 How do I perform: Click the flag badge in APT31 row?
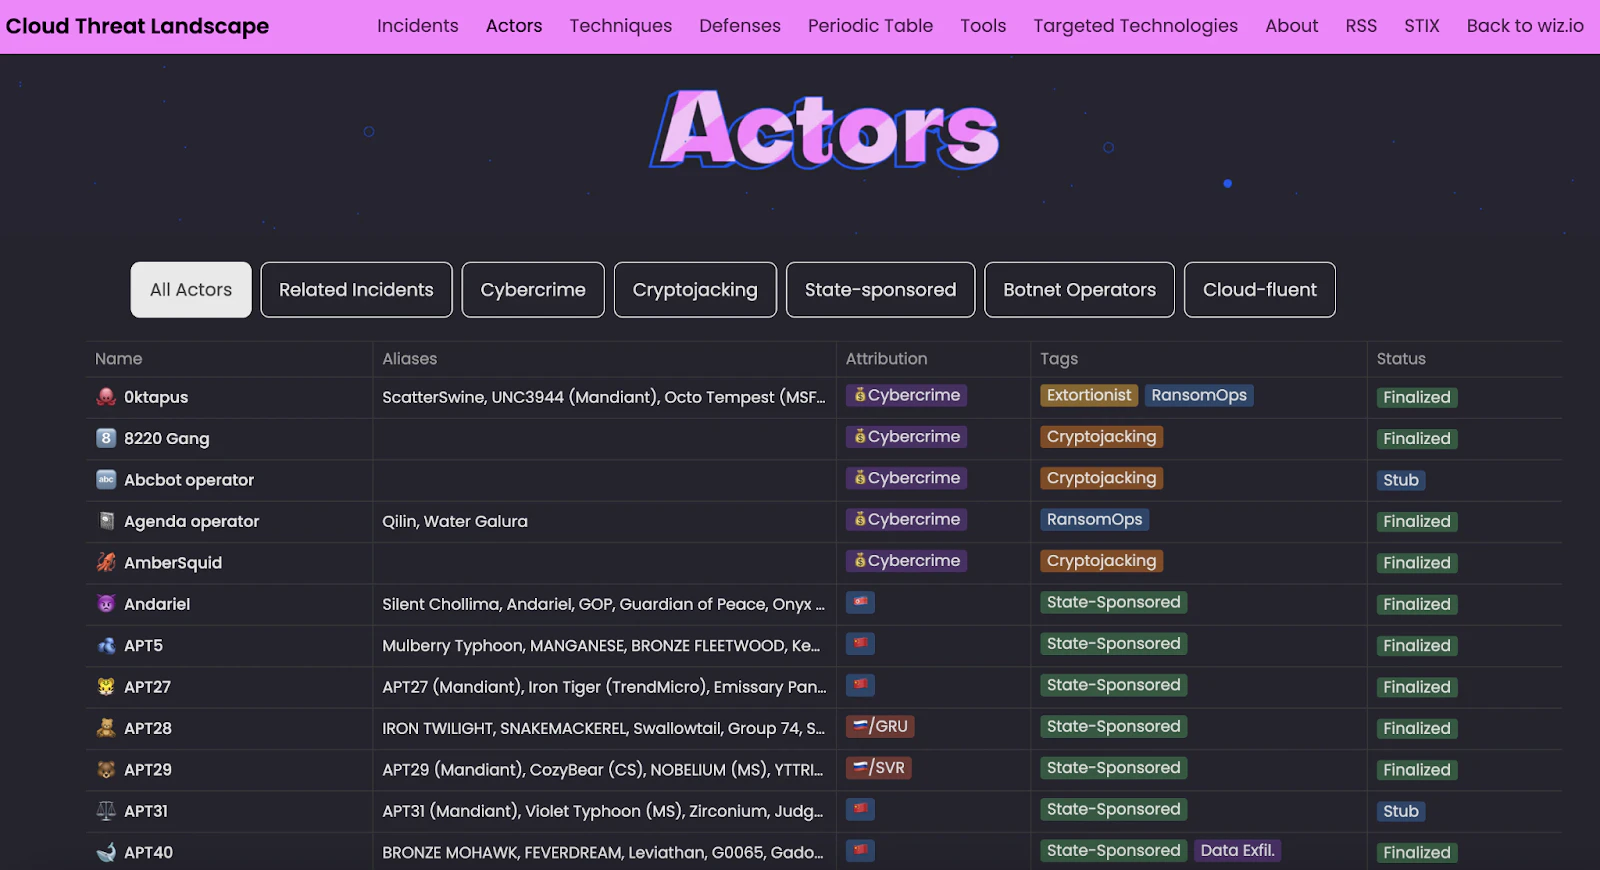860,809
